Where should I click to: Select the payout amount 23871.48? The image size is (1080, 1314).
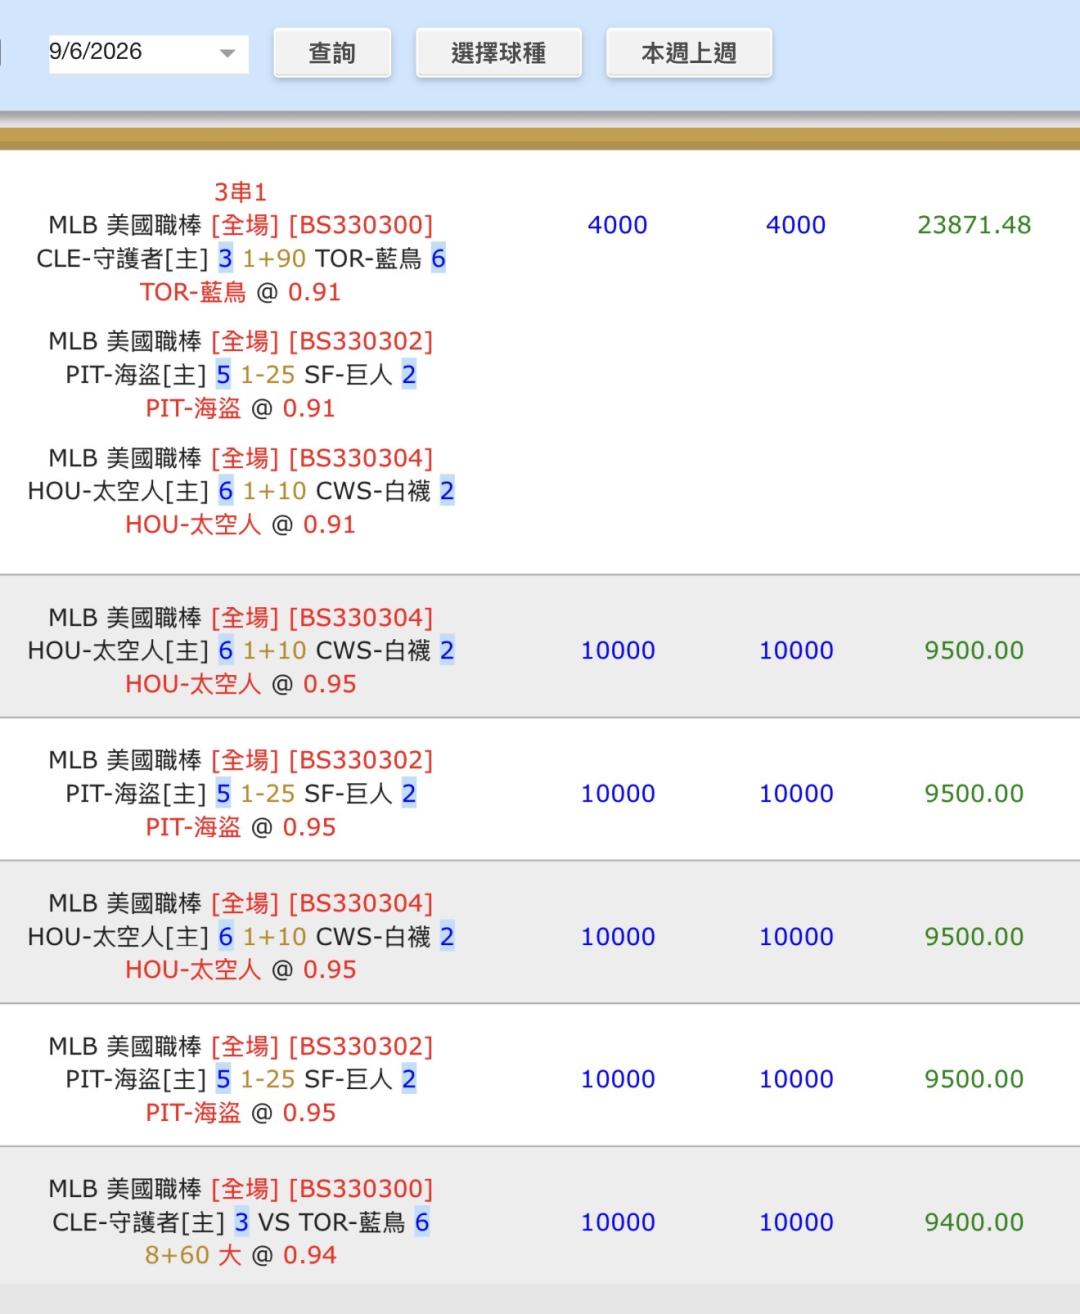point(974,225)
